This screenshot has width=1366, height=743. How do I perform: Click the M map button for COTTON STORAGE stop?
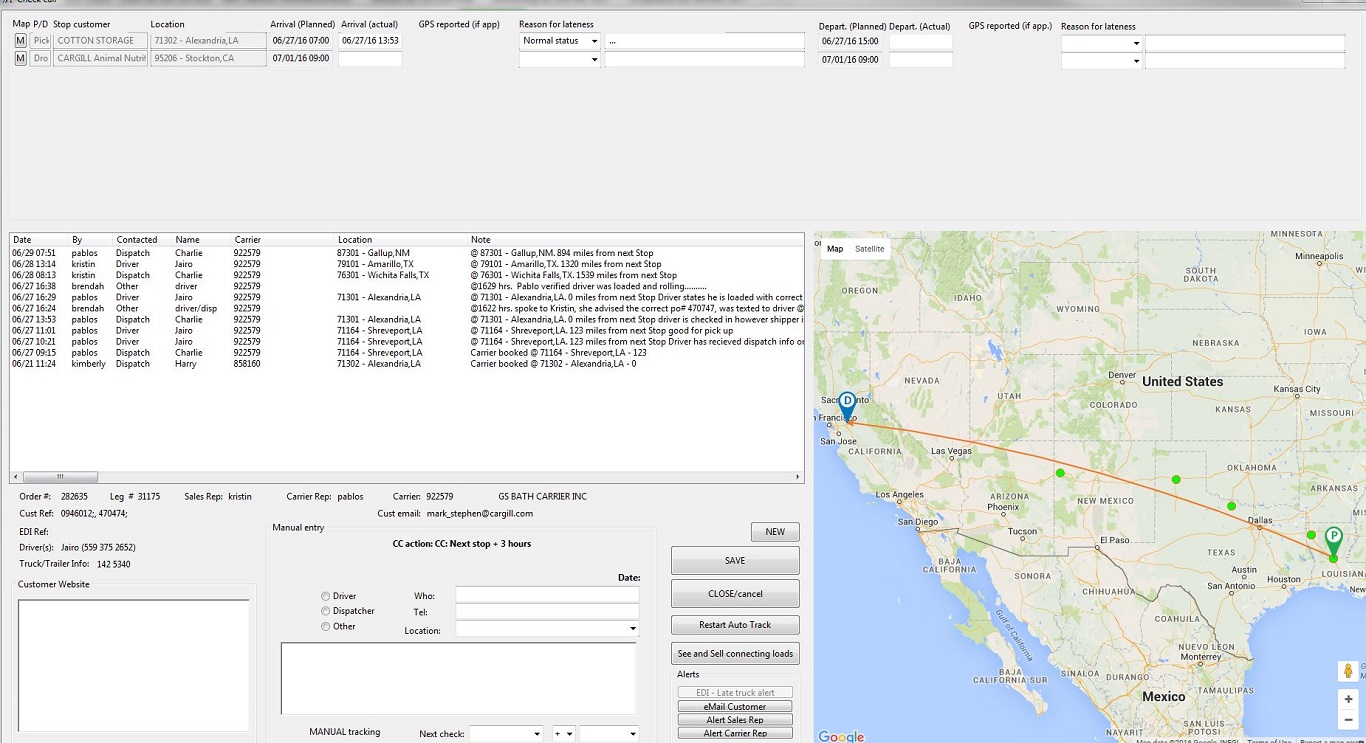20,41
